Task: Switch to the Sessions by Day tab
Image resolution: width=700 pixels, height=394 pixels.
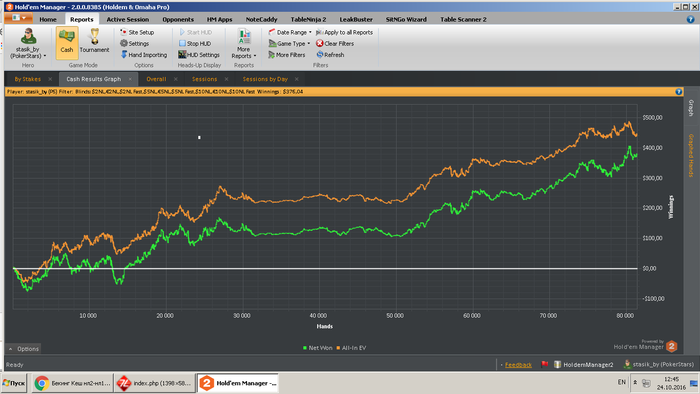Action: point(265,79)
